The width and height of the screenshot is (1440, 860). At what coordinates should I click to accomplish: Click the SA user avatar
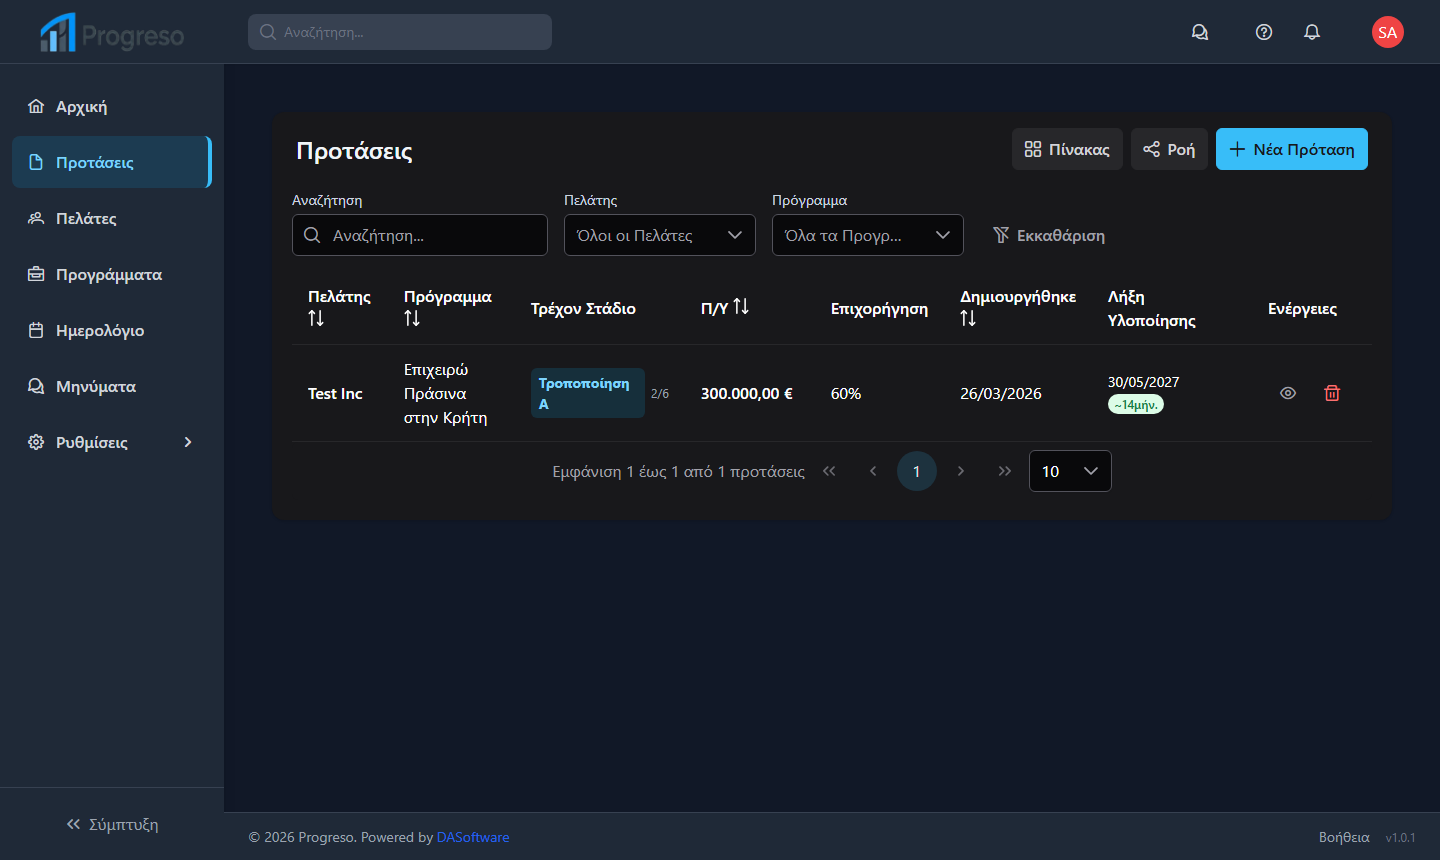coord(1387,32)
